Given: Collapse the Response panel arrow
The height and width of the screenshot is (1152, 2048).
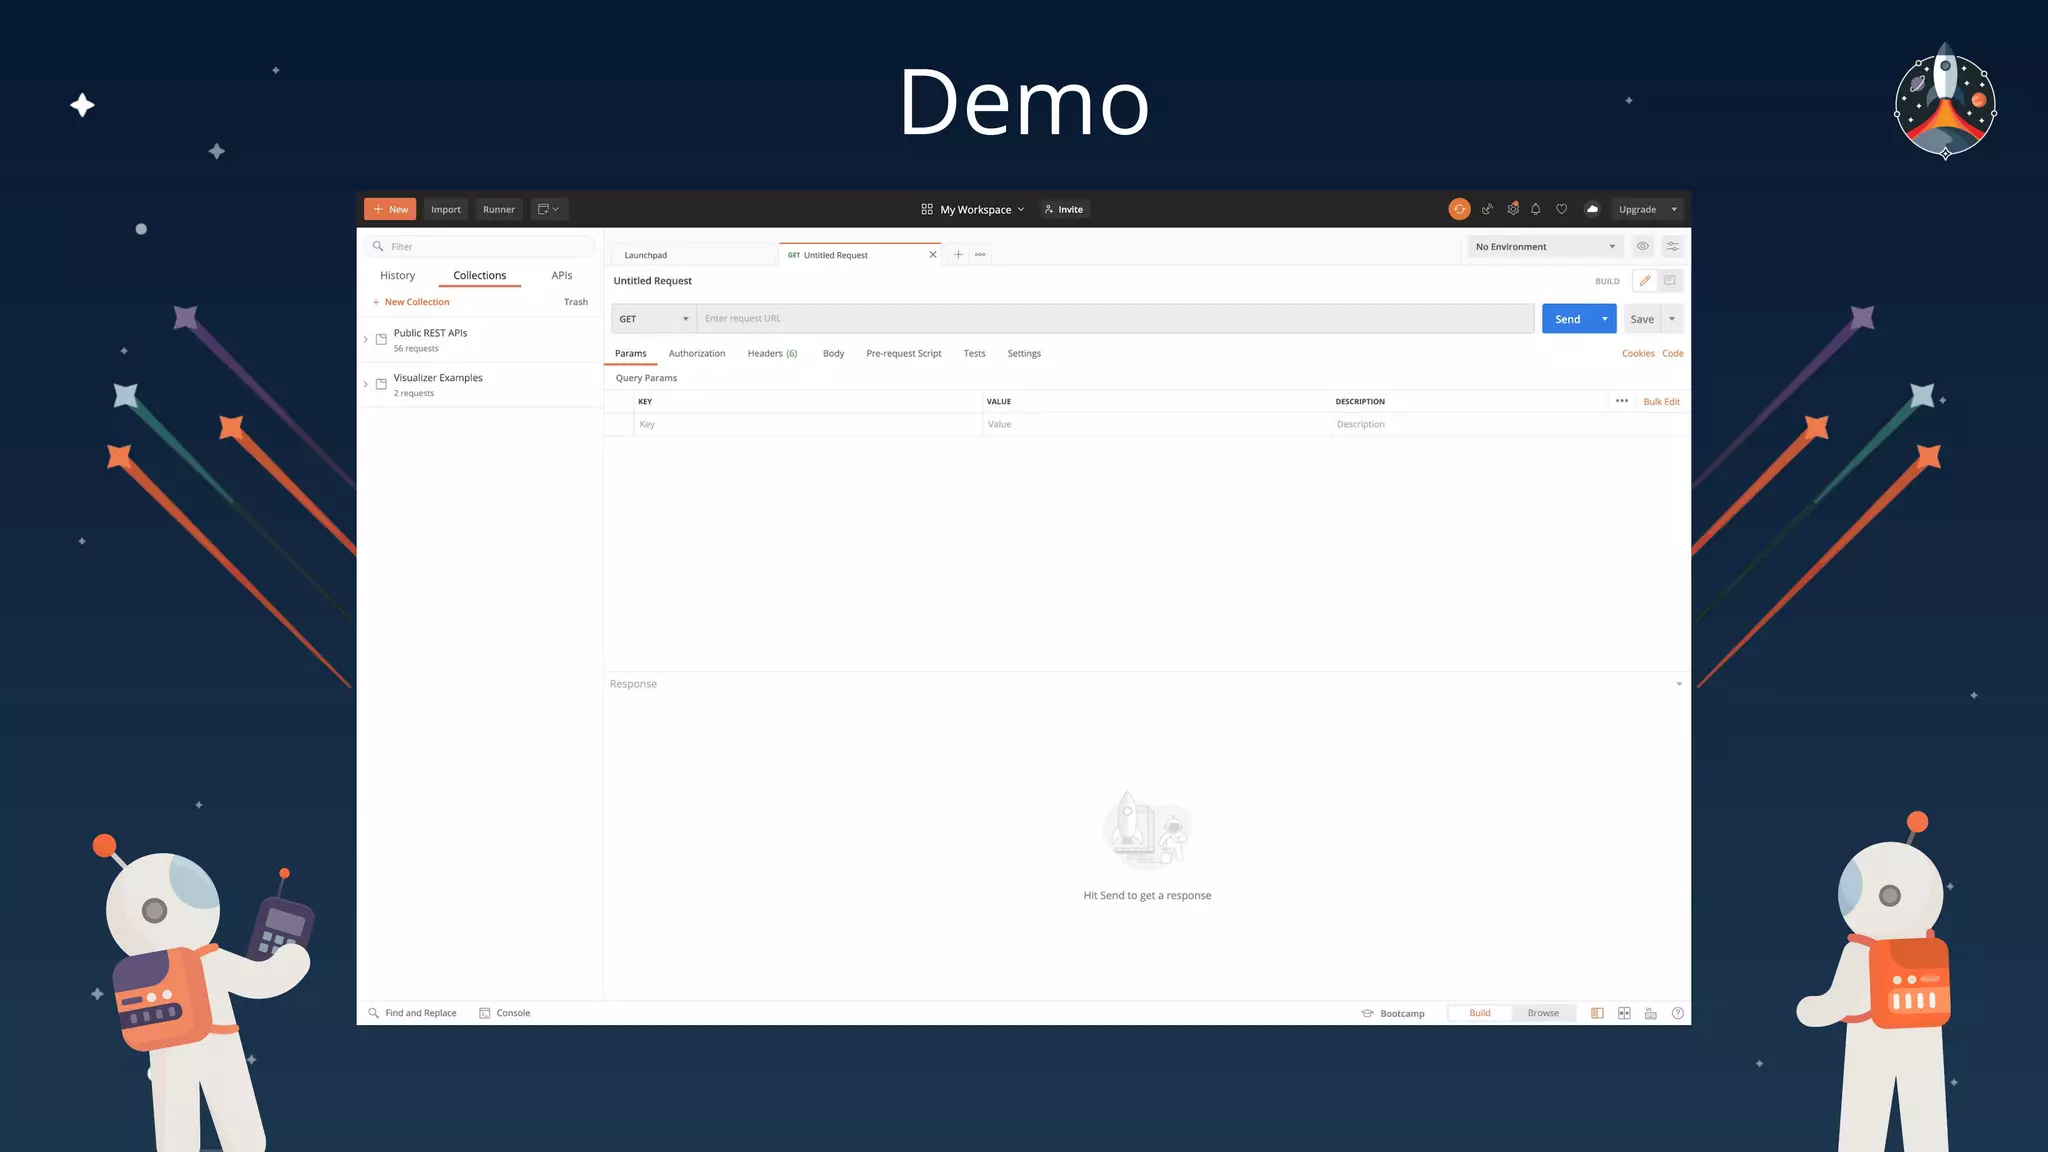Looking at the screenshot, I should (x=1679, y=684).
